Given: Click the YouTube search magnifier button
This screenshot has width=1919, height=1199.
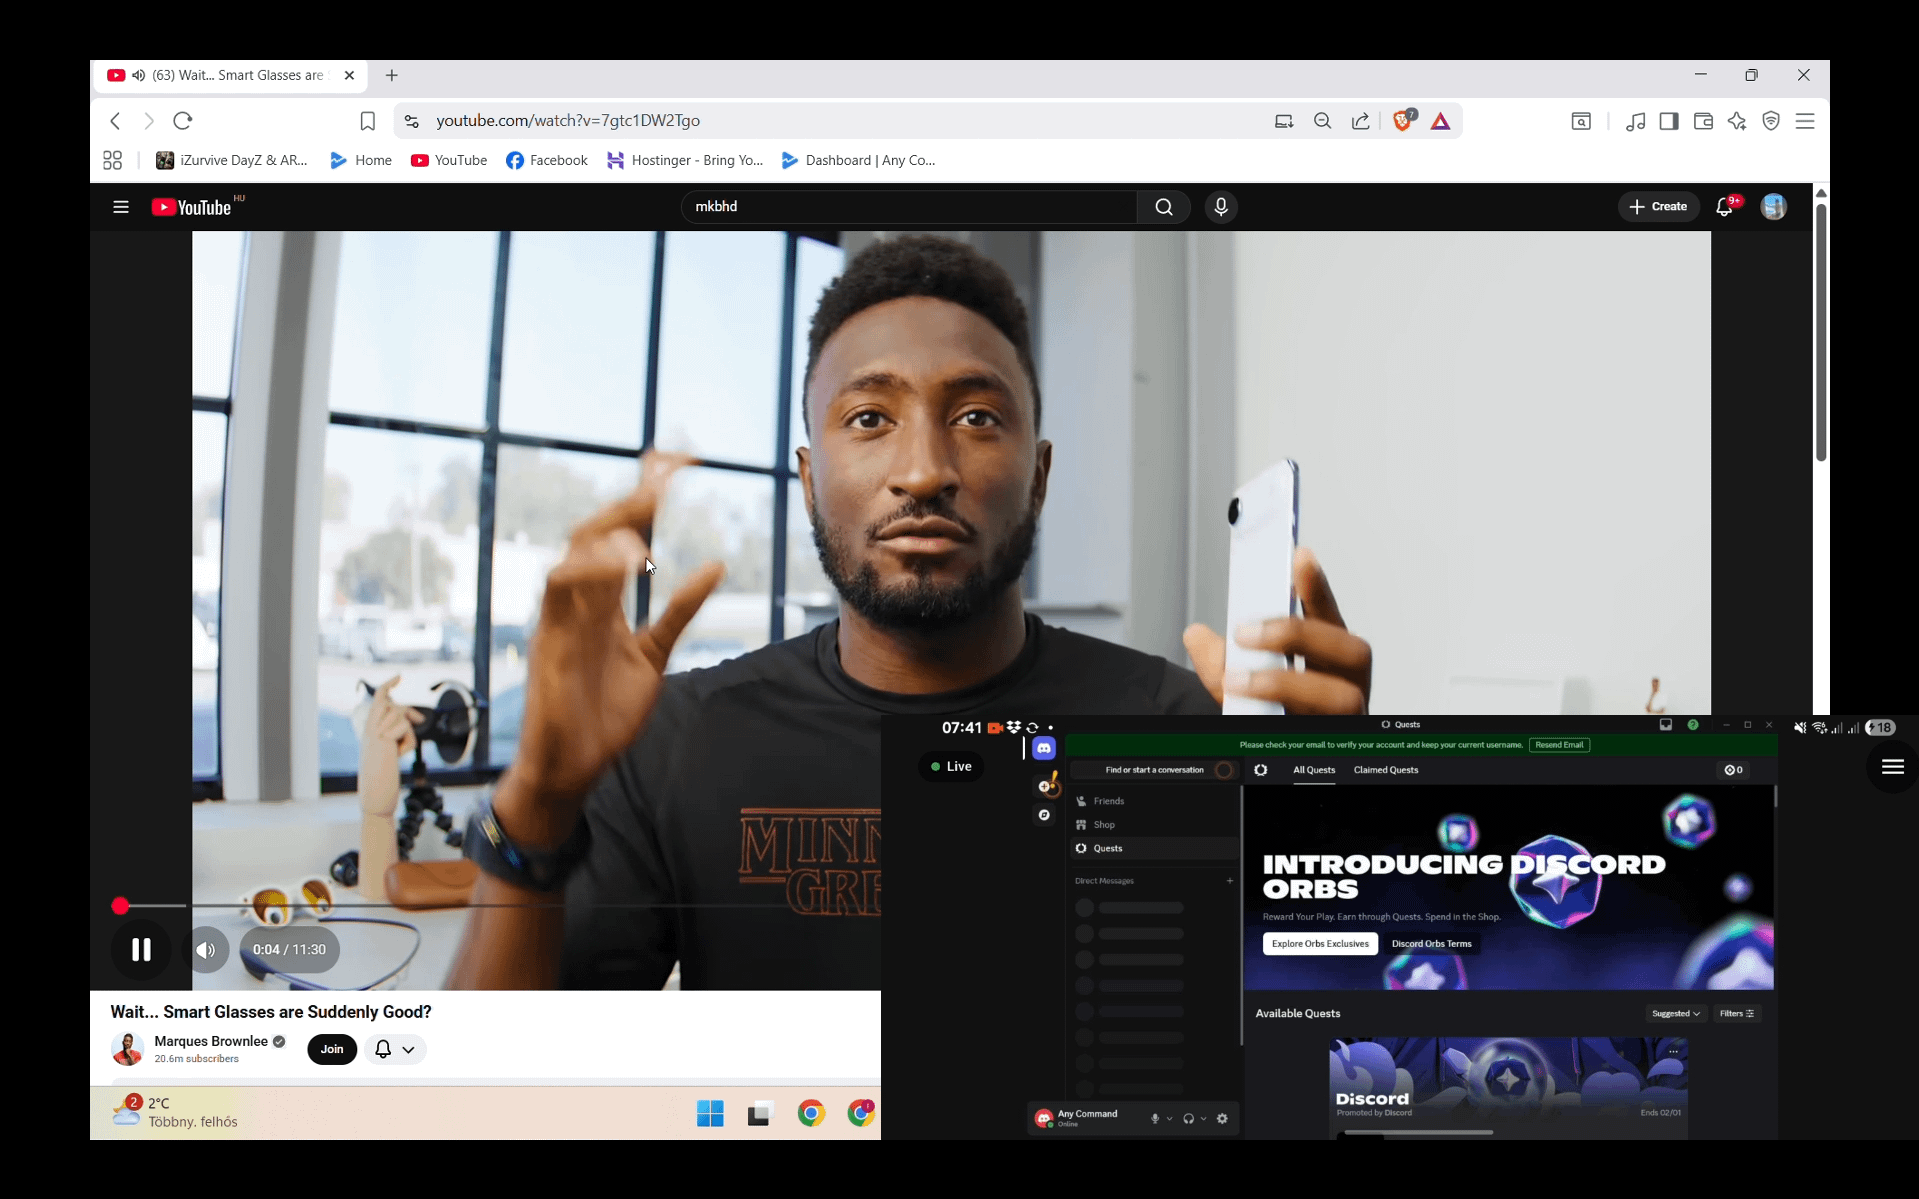Looking at the screenshot, I should pyautogui.click(x=1163, y=207).
